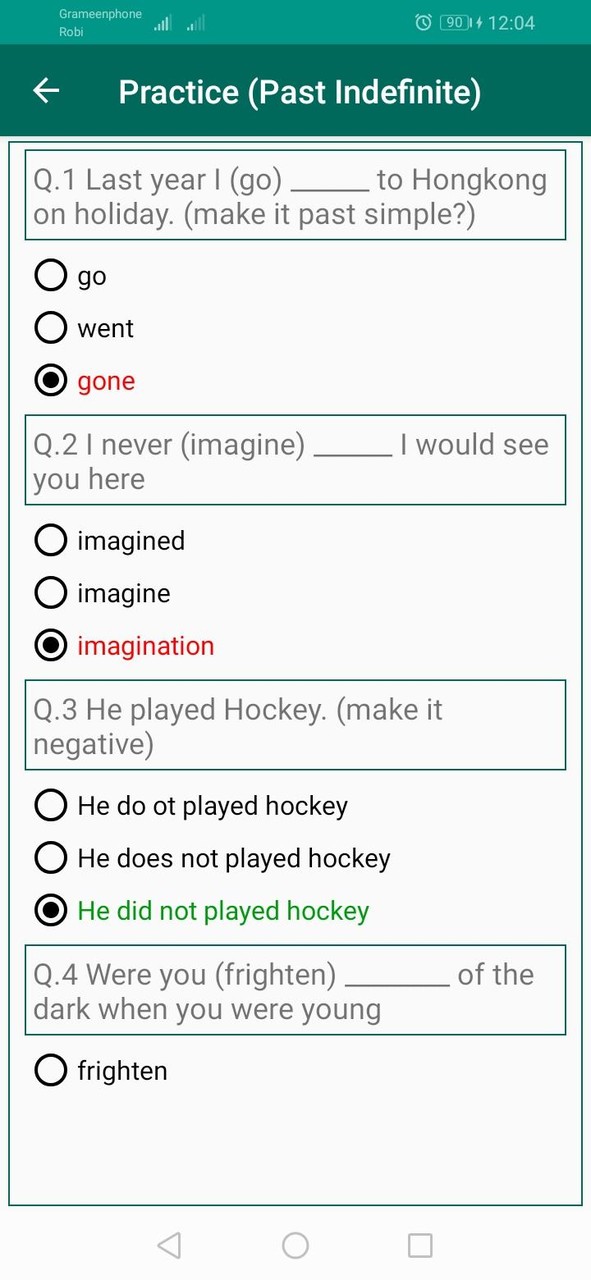Click the back arrow in the app bar
The width and height of the screenshot is (591, 1280).
46,91
